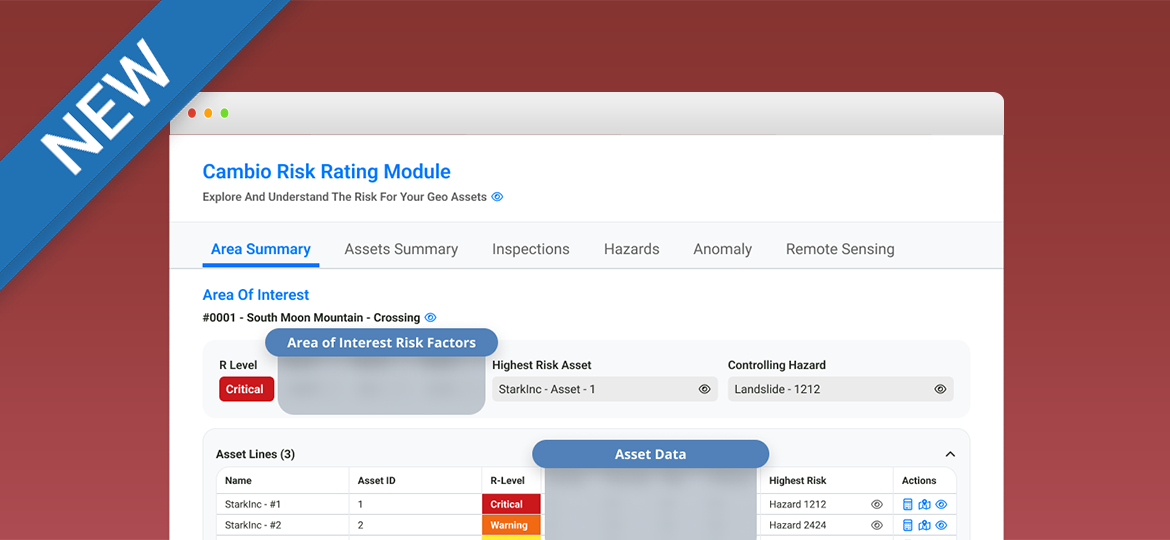Click the Name column header
The height and width of the screenshot is (540, 1170).
[x=239, y=481]
